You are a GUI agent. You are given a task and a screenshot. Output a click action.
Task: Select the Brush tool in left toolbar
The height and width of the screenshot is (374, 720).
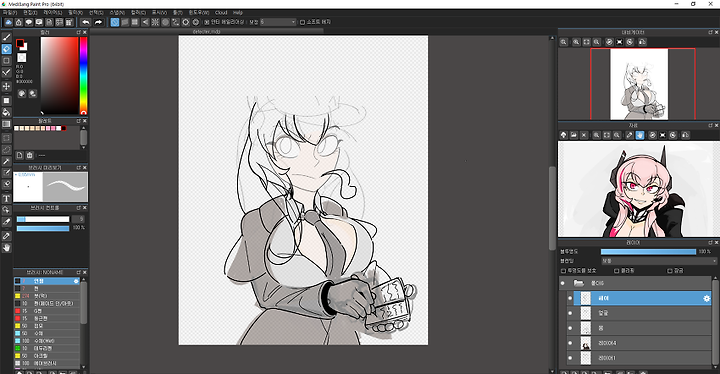click(x=6, y=37)
